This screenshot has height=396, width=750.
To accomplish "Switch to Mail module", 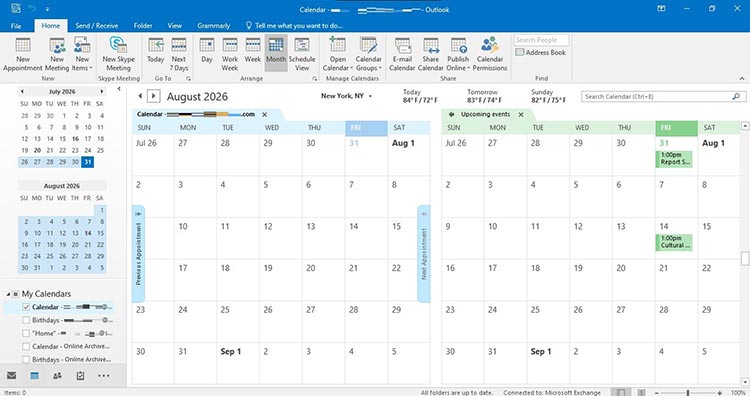I will (11, 376).
